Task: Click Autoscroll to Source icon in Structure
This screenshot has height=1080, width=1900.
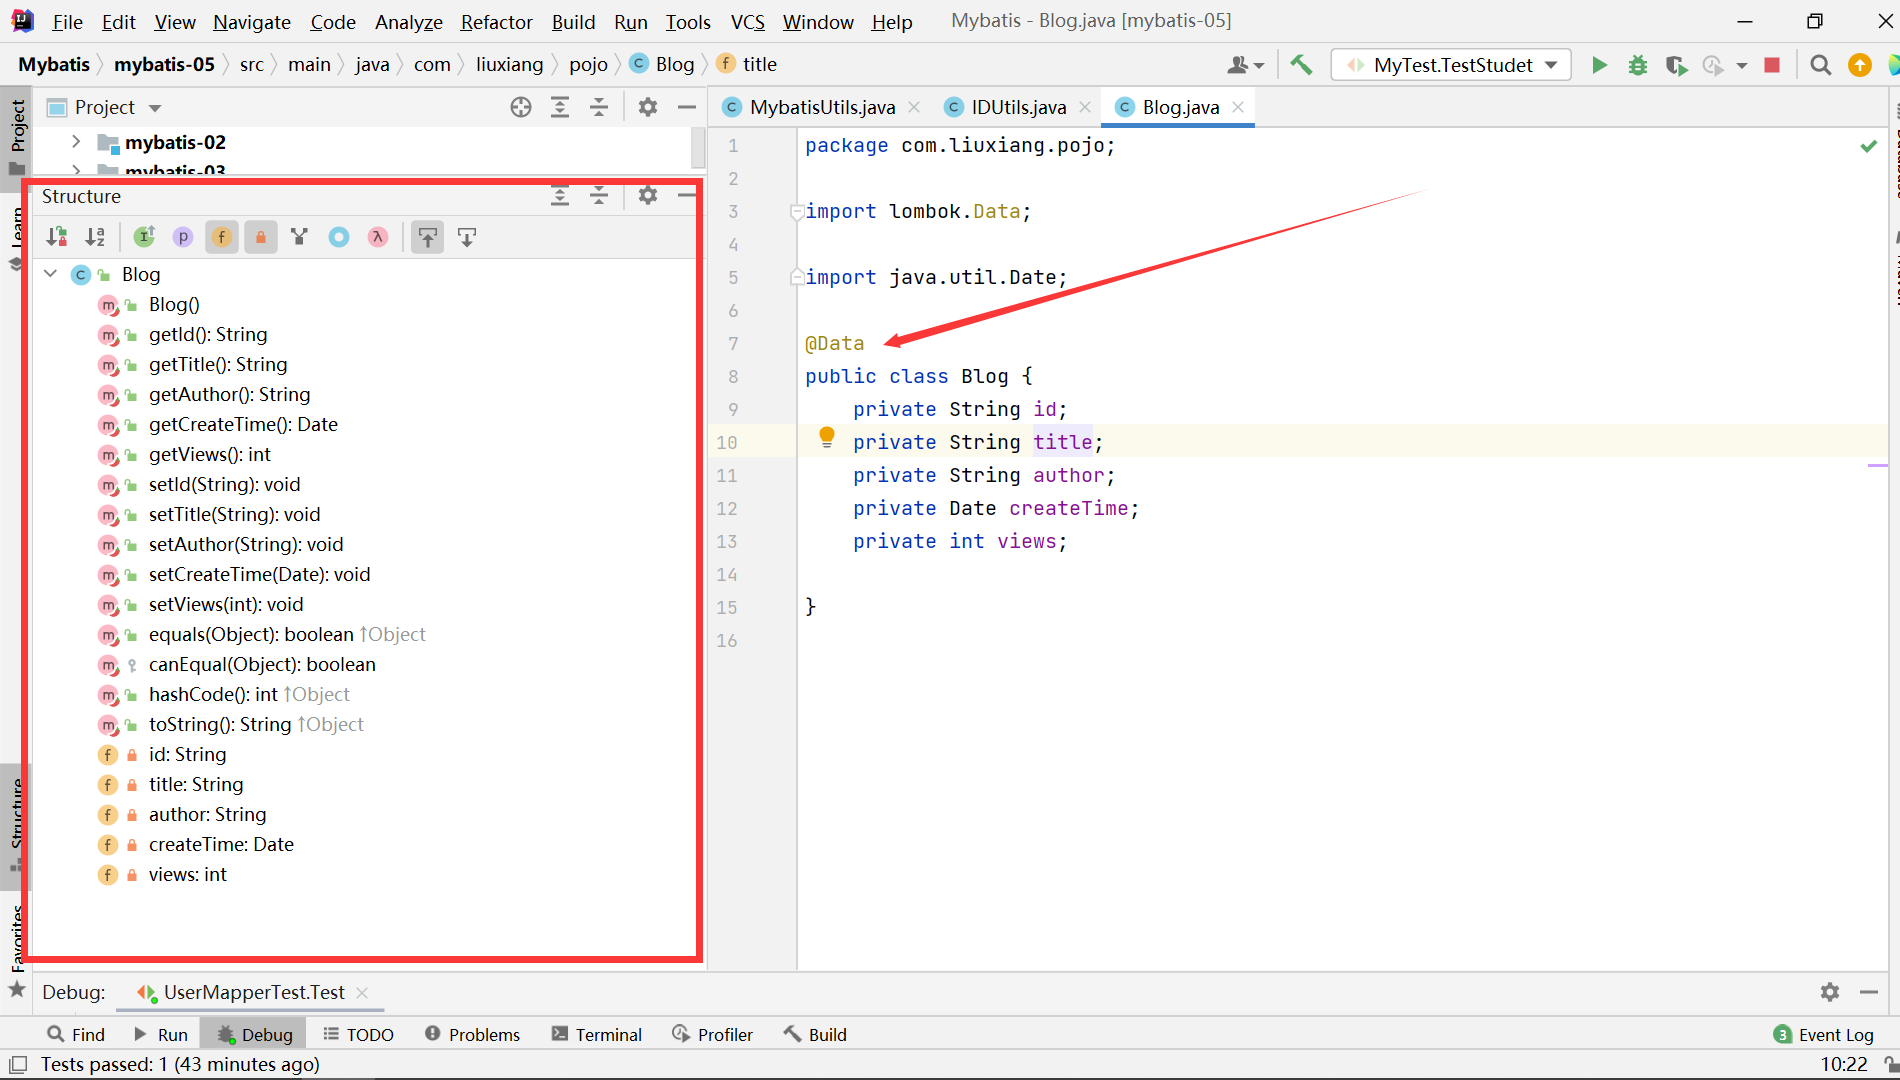Action: coord(428,237)
